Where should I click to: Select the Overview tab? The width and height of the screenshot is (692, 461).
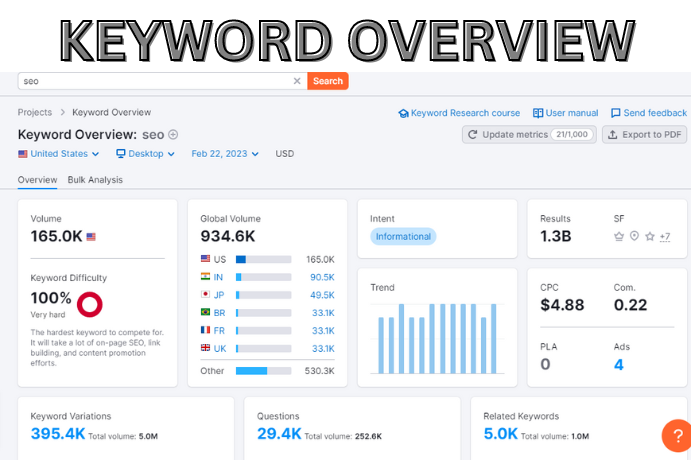37,180
